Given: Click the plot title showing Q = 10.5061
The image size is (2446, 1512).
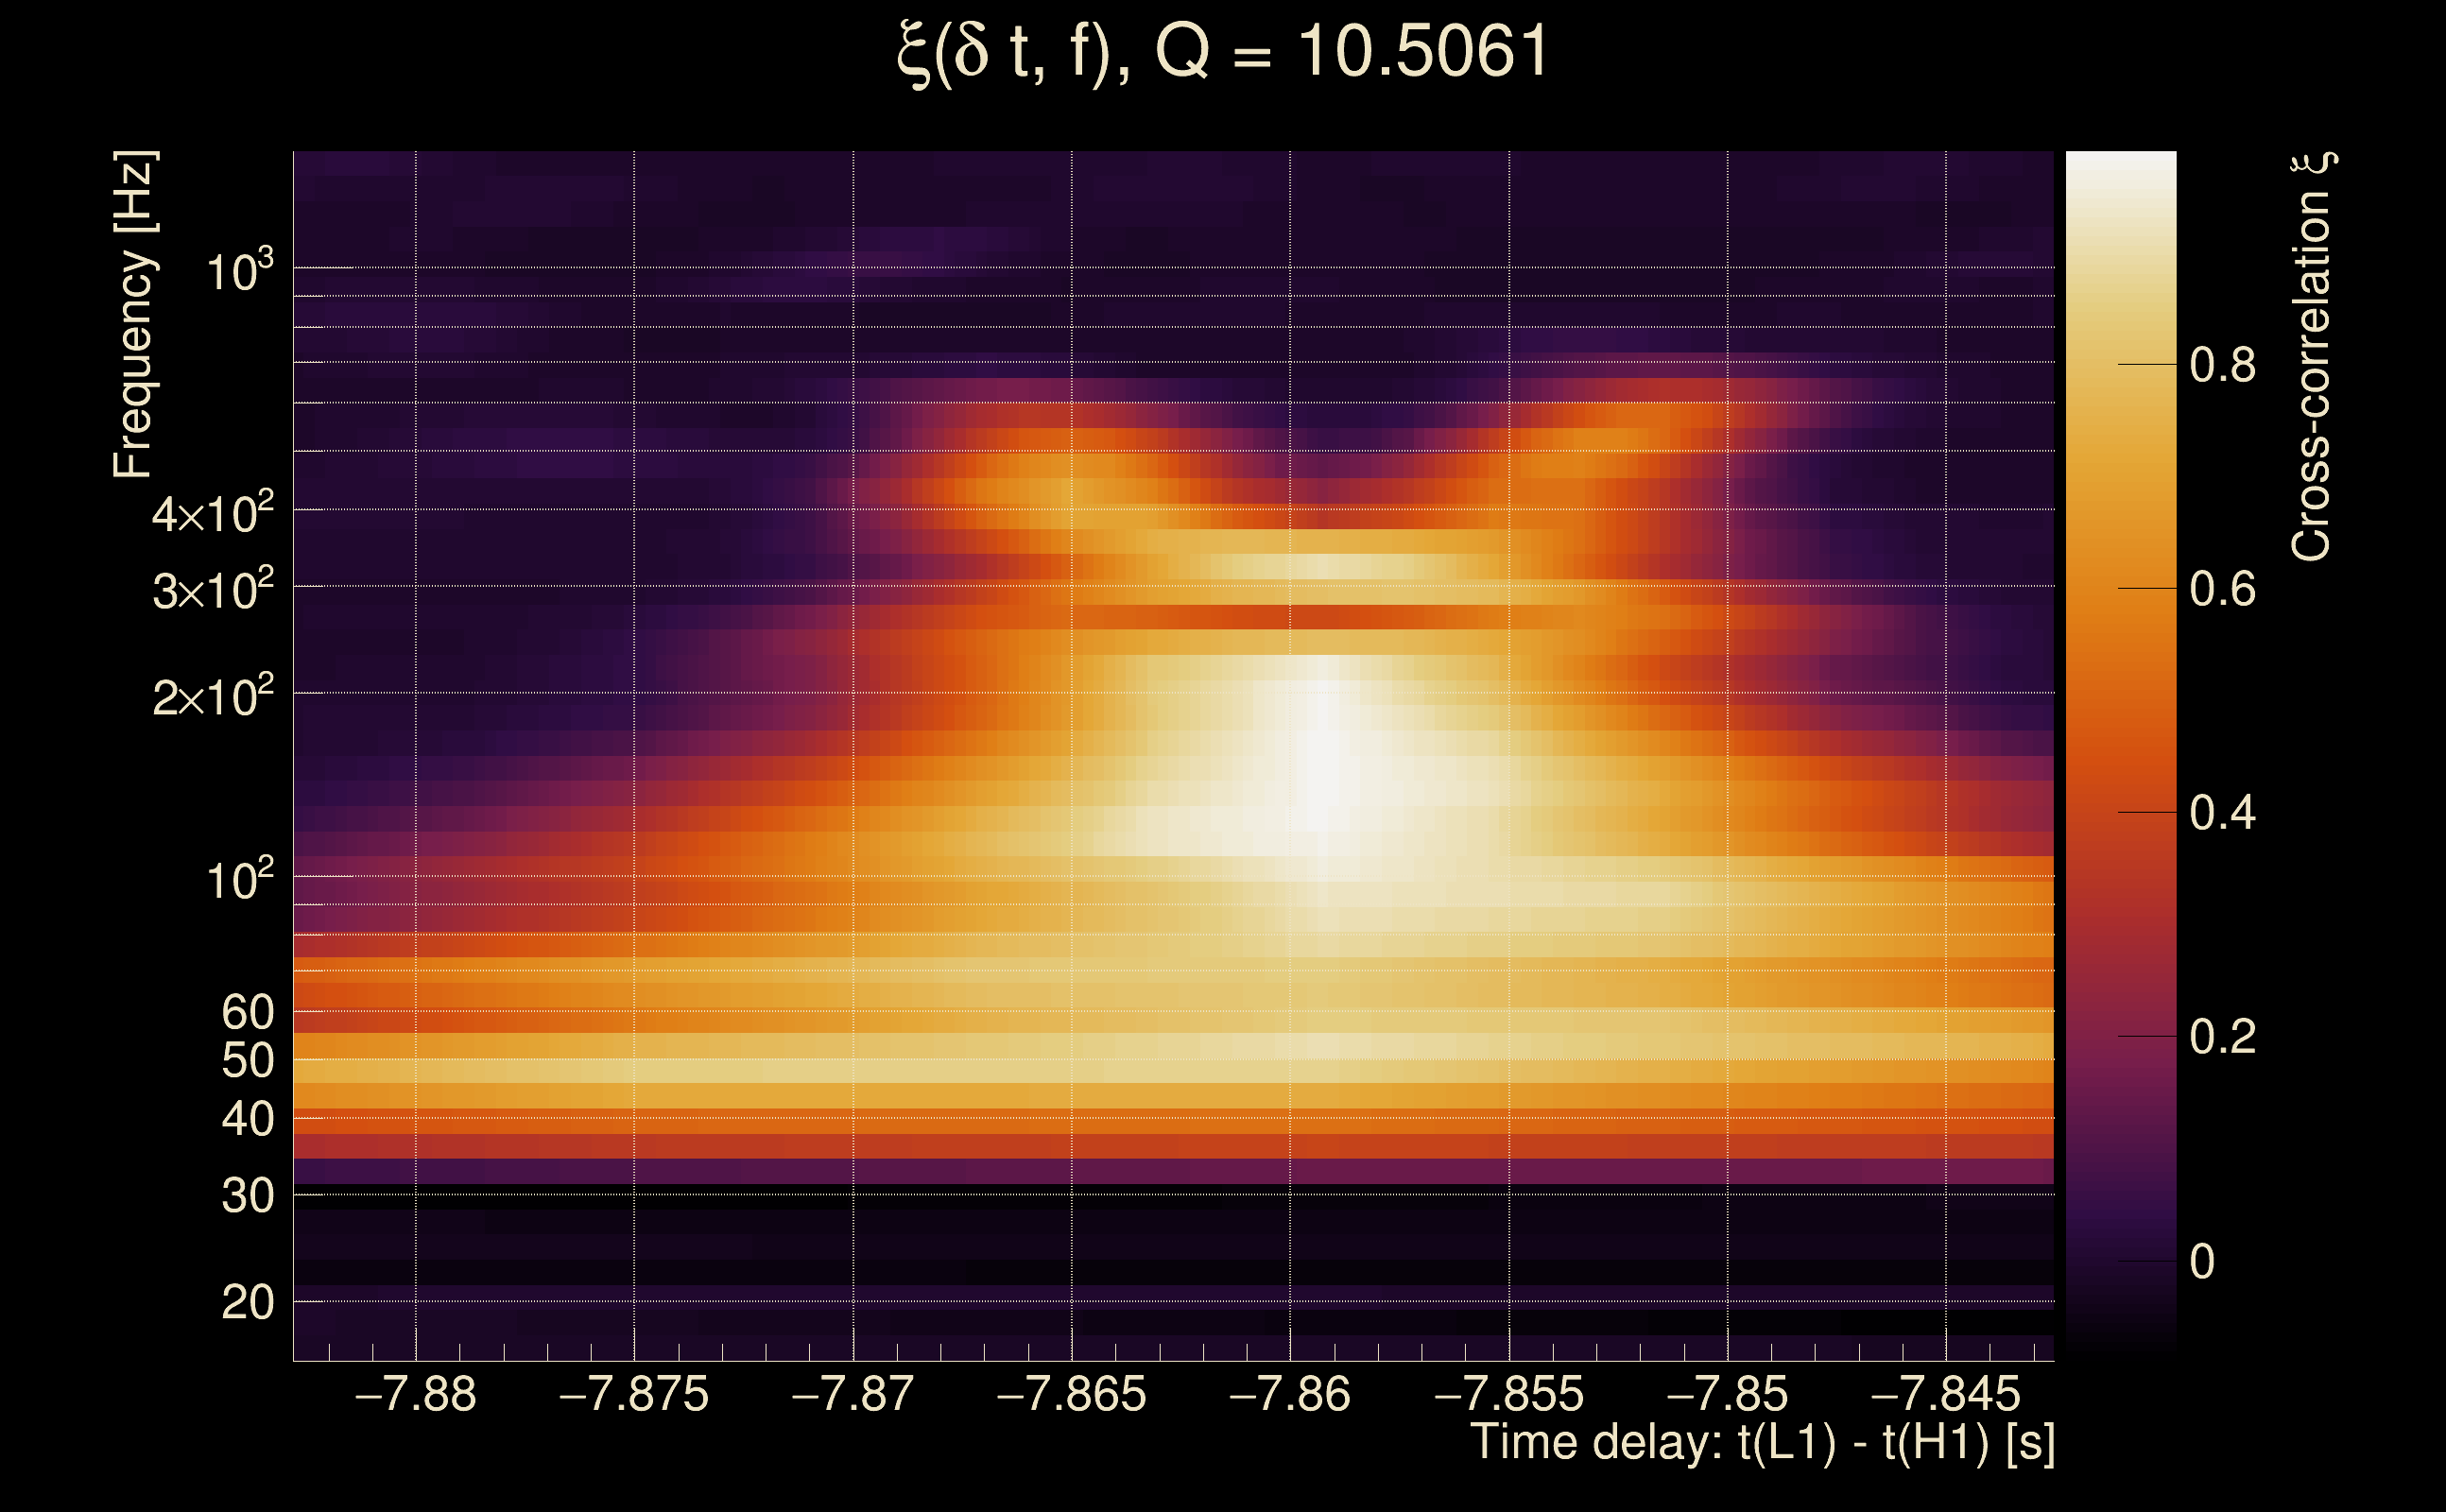Looking at the screenshot, I should click(1222, 52).
